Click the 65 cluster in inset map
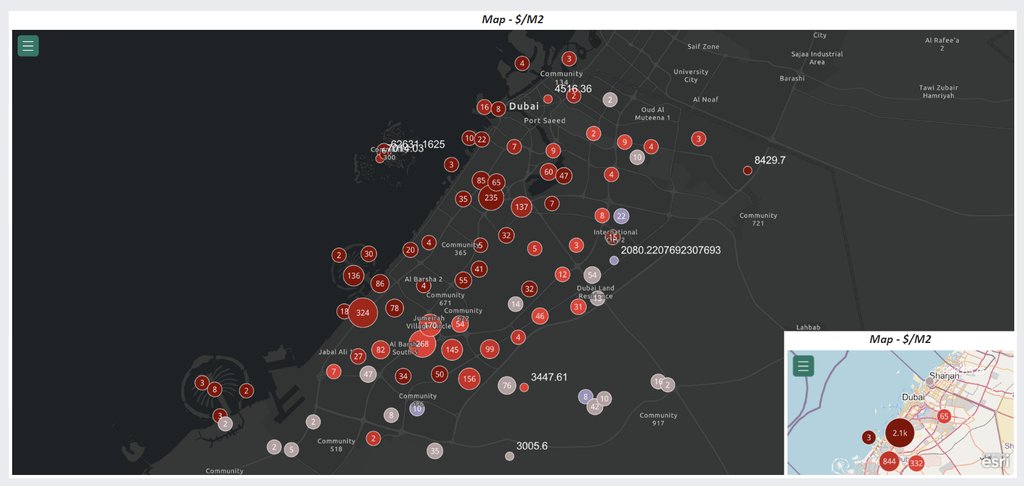Image resolution: width=1024 pixels, height=486 pixels. coord(944,416)
